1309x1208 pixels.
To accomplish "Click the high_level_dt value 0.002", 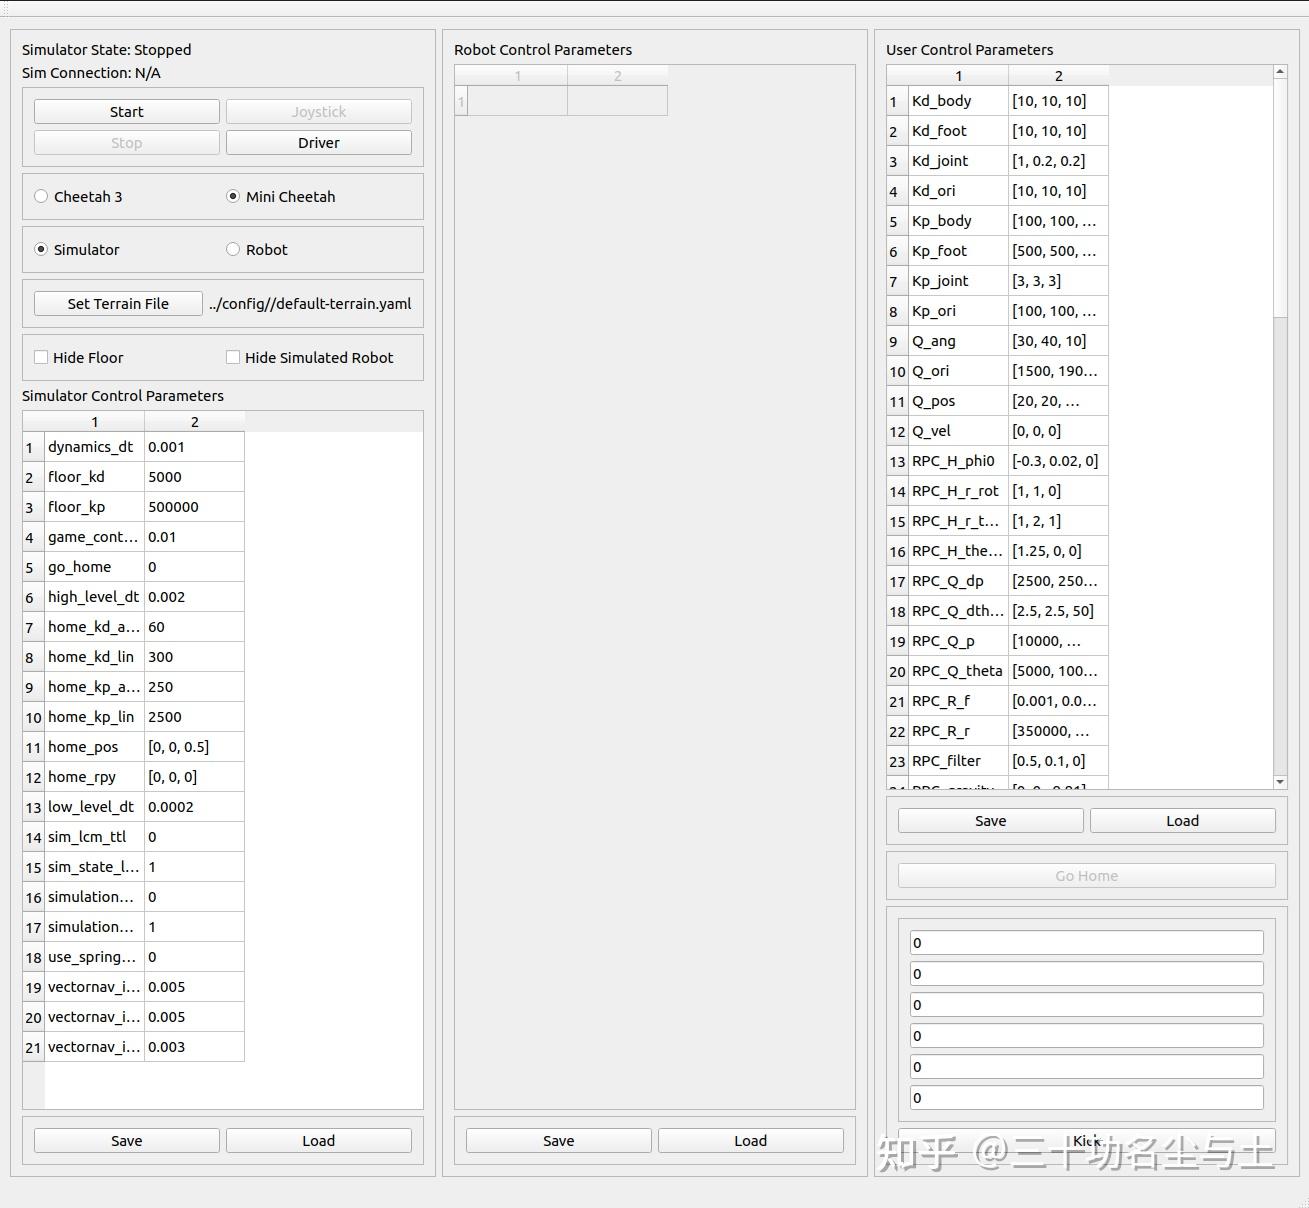I will (x=194, y=597).
